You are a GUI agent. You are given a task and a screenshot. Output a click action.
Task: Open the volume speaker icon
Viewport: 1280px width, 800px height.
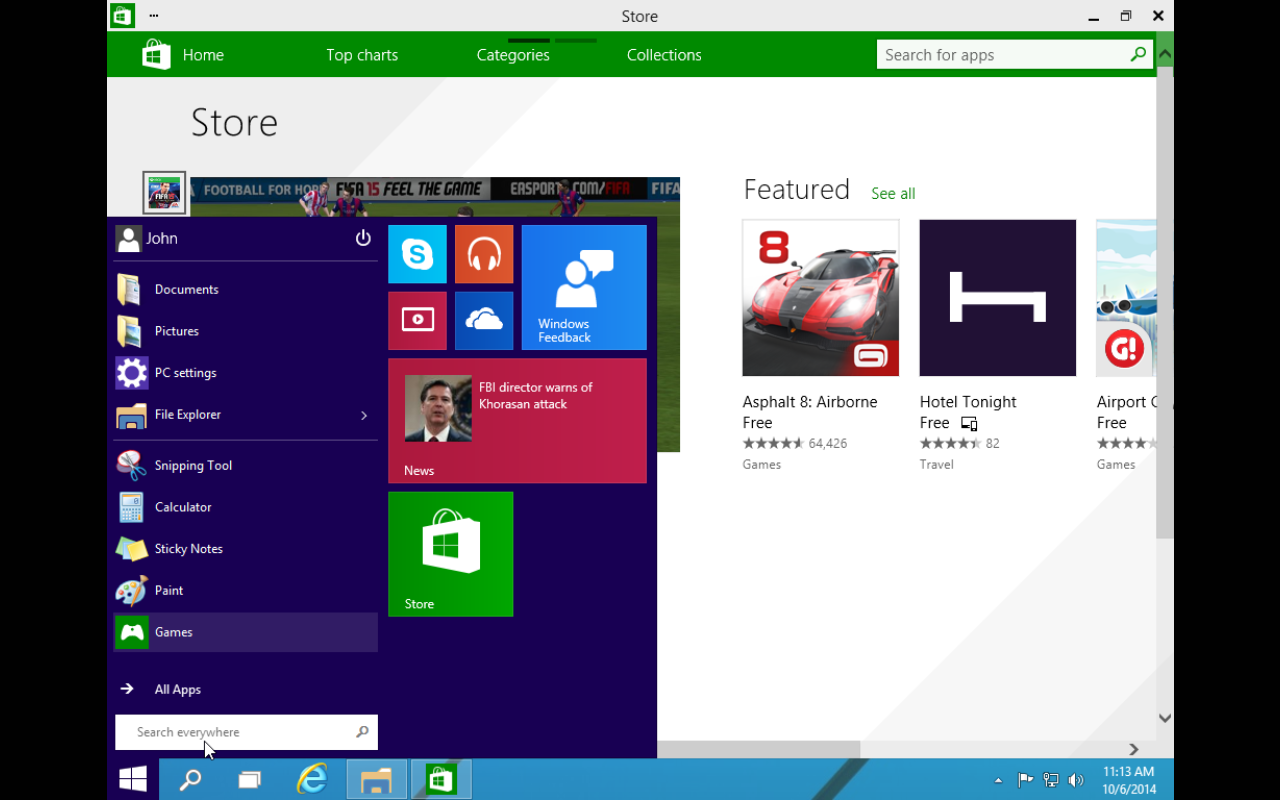point(1076,780)
